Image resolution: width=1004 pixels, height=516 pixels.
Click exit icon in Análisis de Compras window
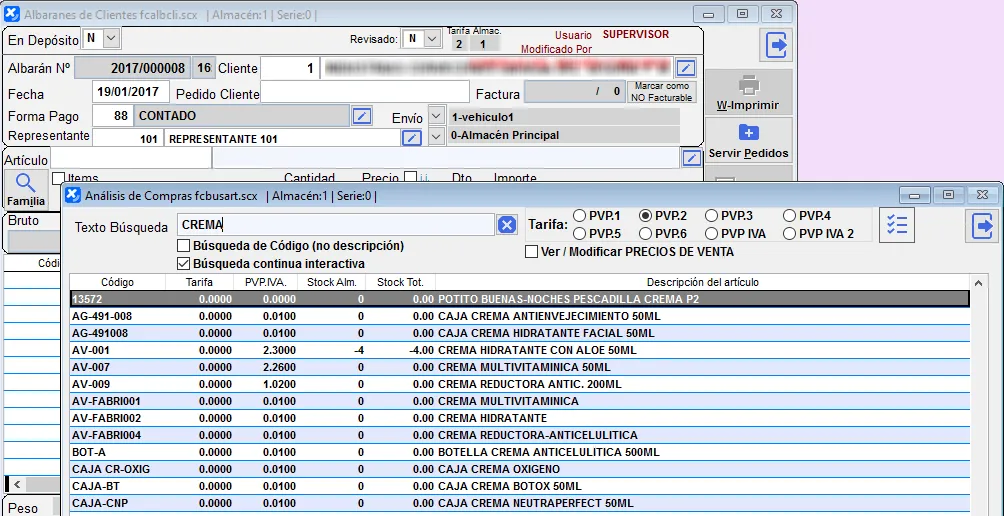tap(983, 226)
